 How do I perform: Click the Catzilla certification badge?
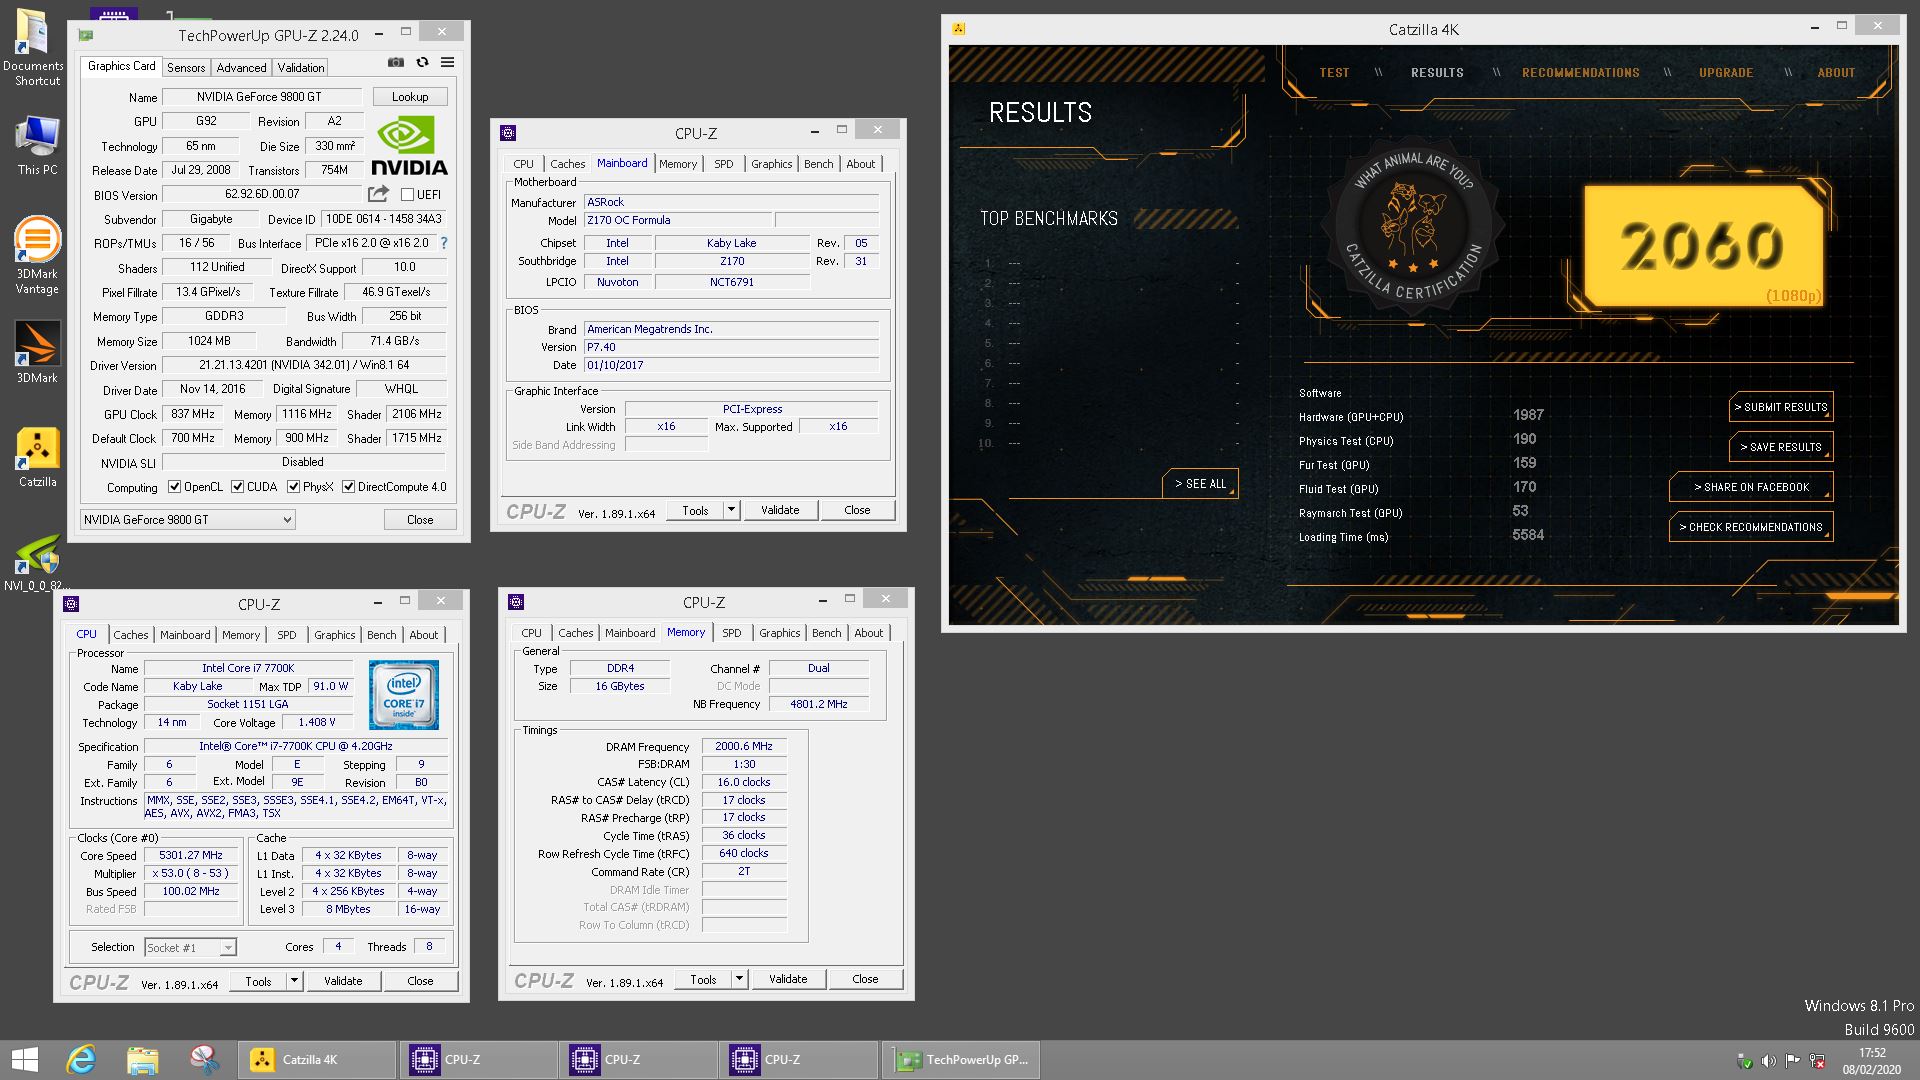point(1411,228)
